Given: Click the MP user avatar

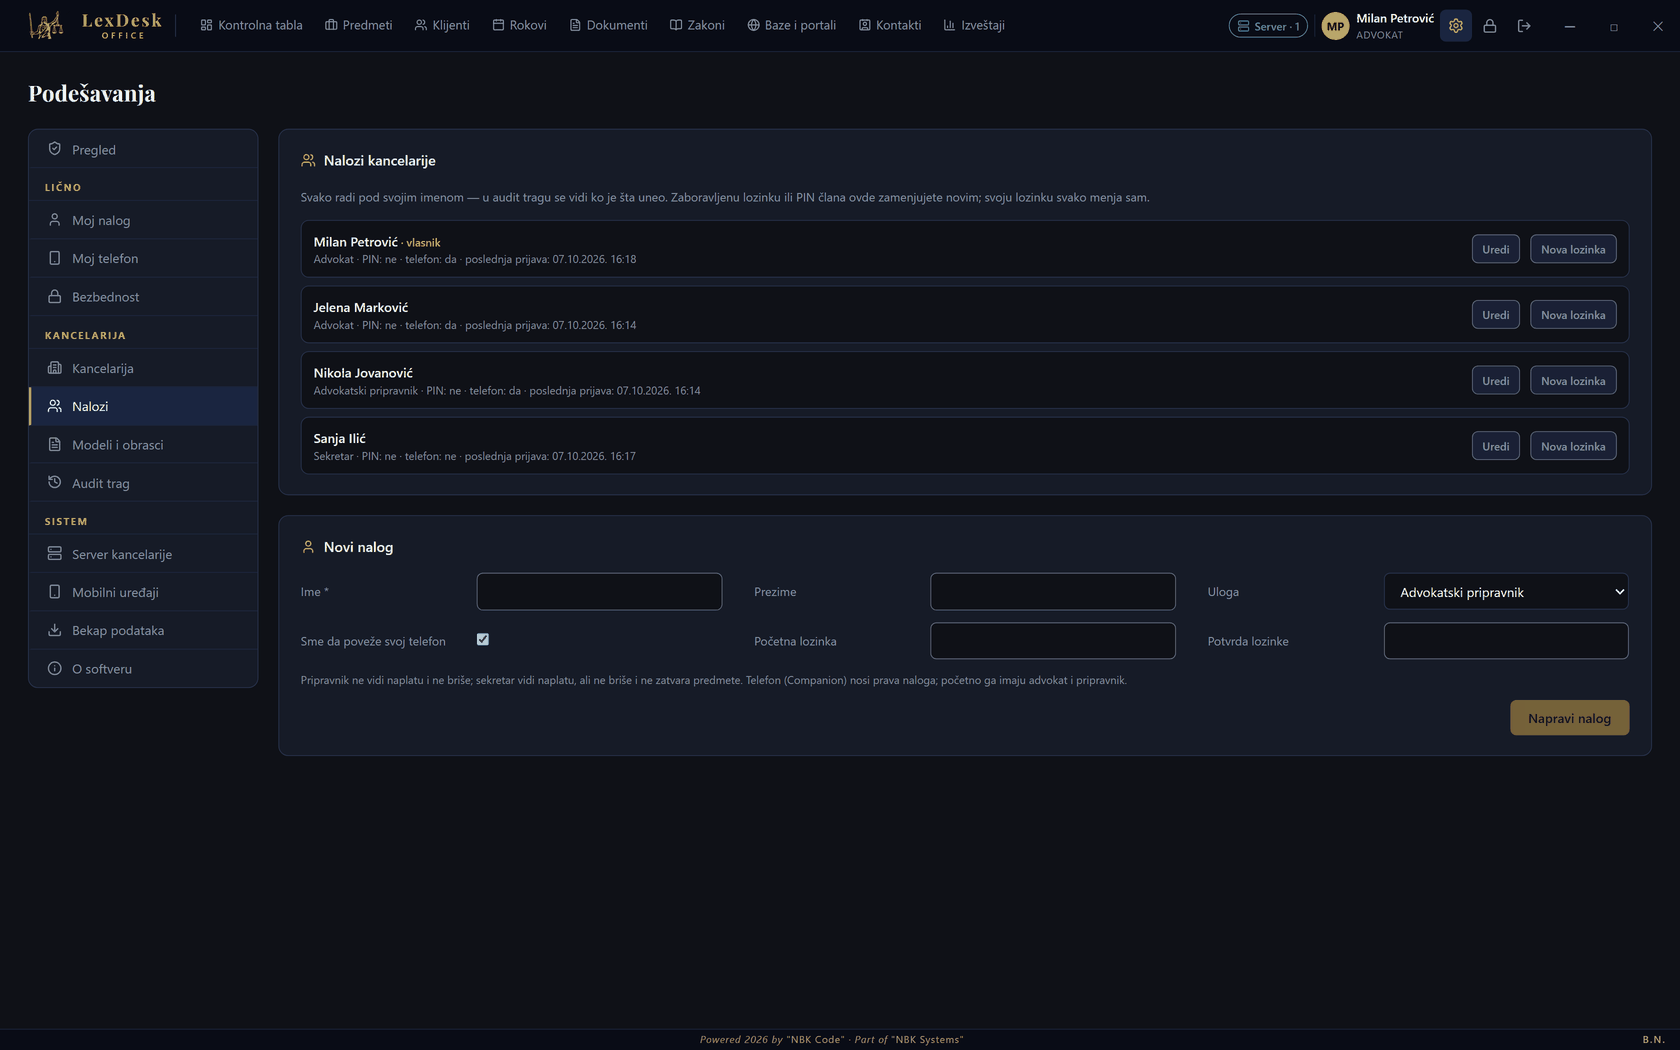Looking at the screenshot, I should 1335,26.
